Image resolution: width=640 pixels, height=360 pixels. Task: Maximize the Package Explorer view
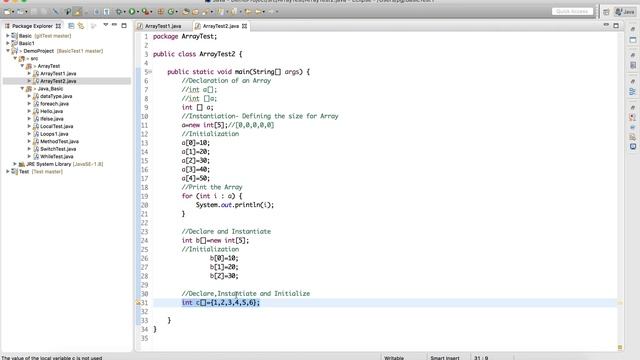tap(124, 25)
